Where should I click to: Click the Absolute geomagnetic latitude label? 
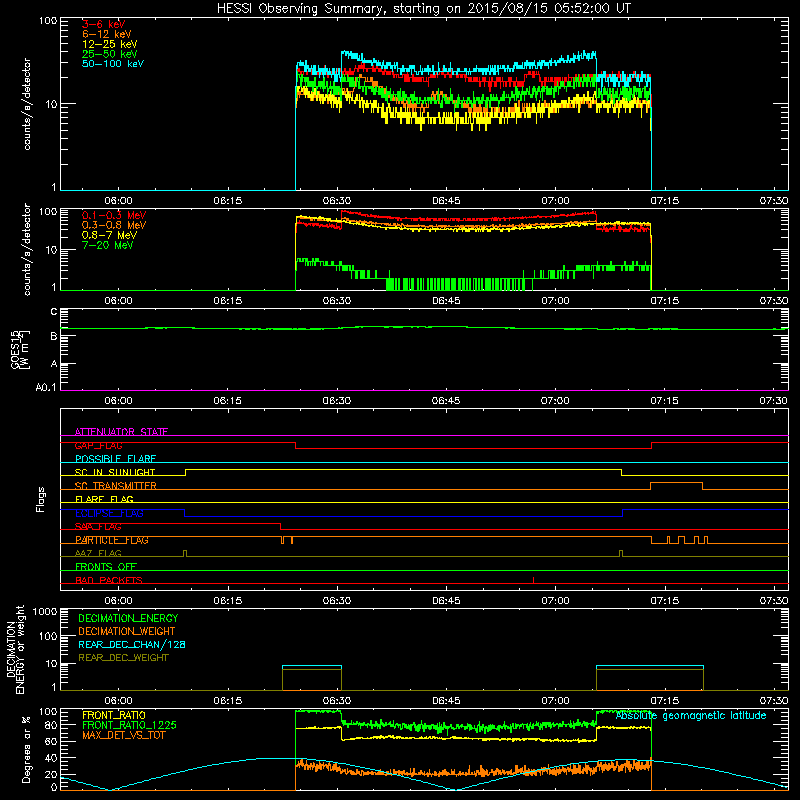coord(691,715)
